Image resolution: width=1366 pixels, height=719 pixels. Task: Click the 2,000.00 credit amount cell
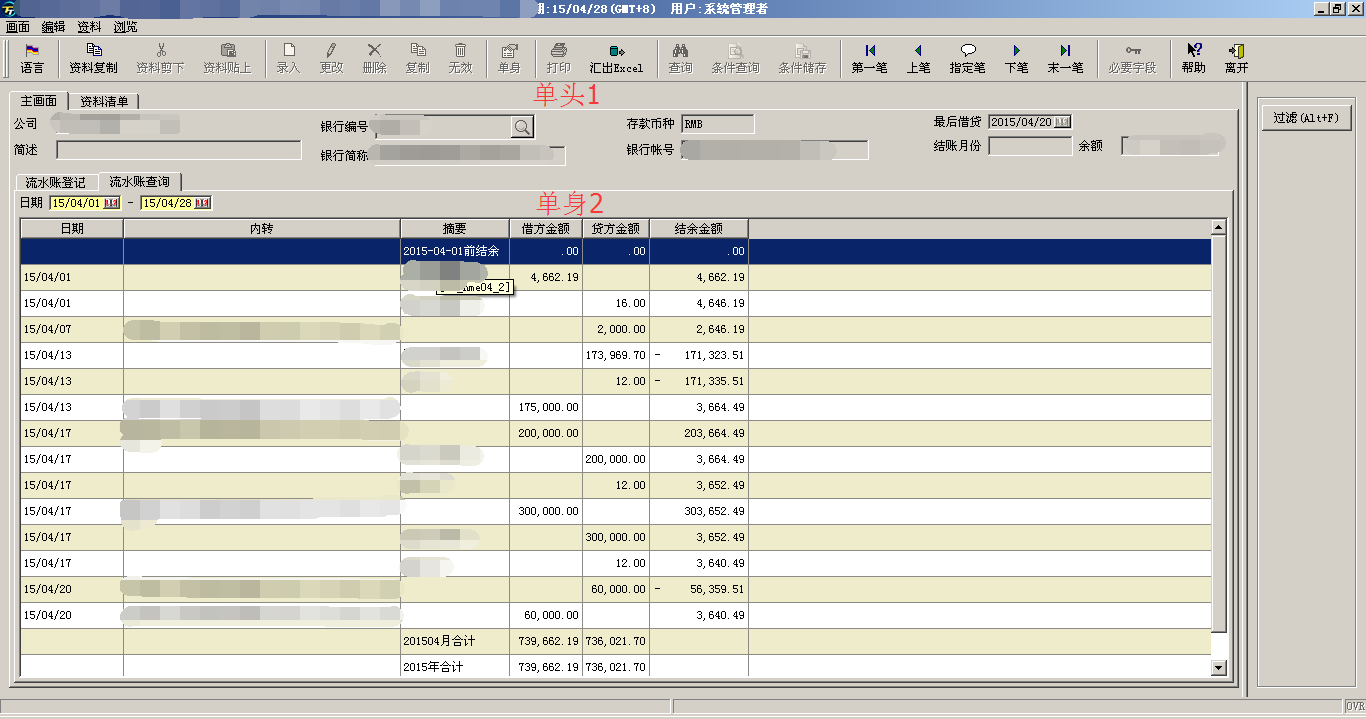click(x=616, y=329)
